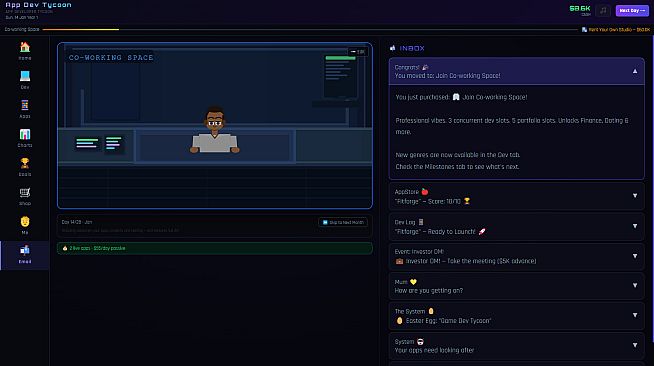Click the INBOX heading icon
Viewport: 654px width, 366px height.
[x=392, y=48]
